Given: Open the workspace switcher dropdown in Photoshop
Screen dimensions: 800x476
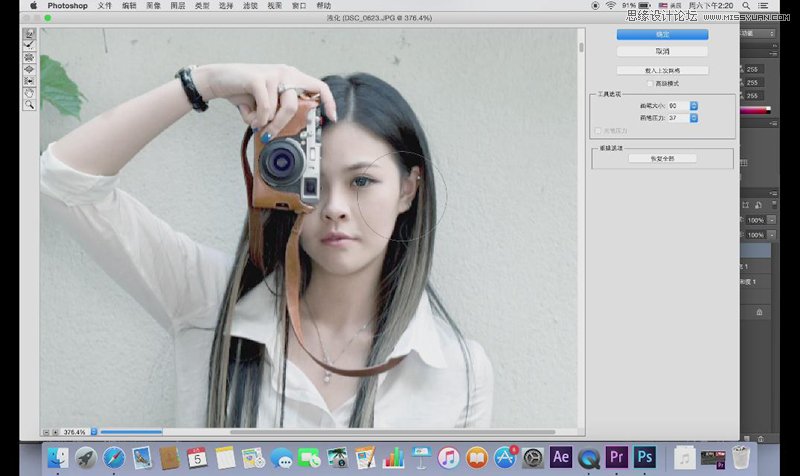Looking at the screenshot, I should (758, 33).
